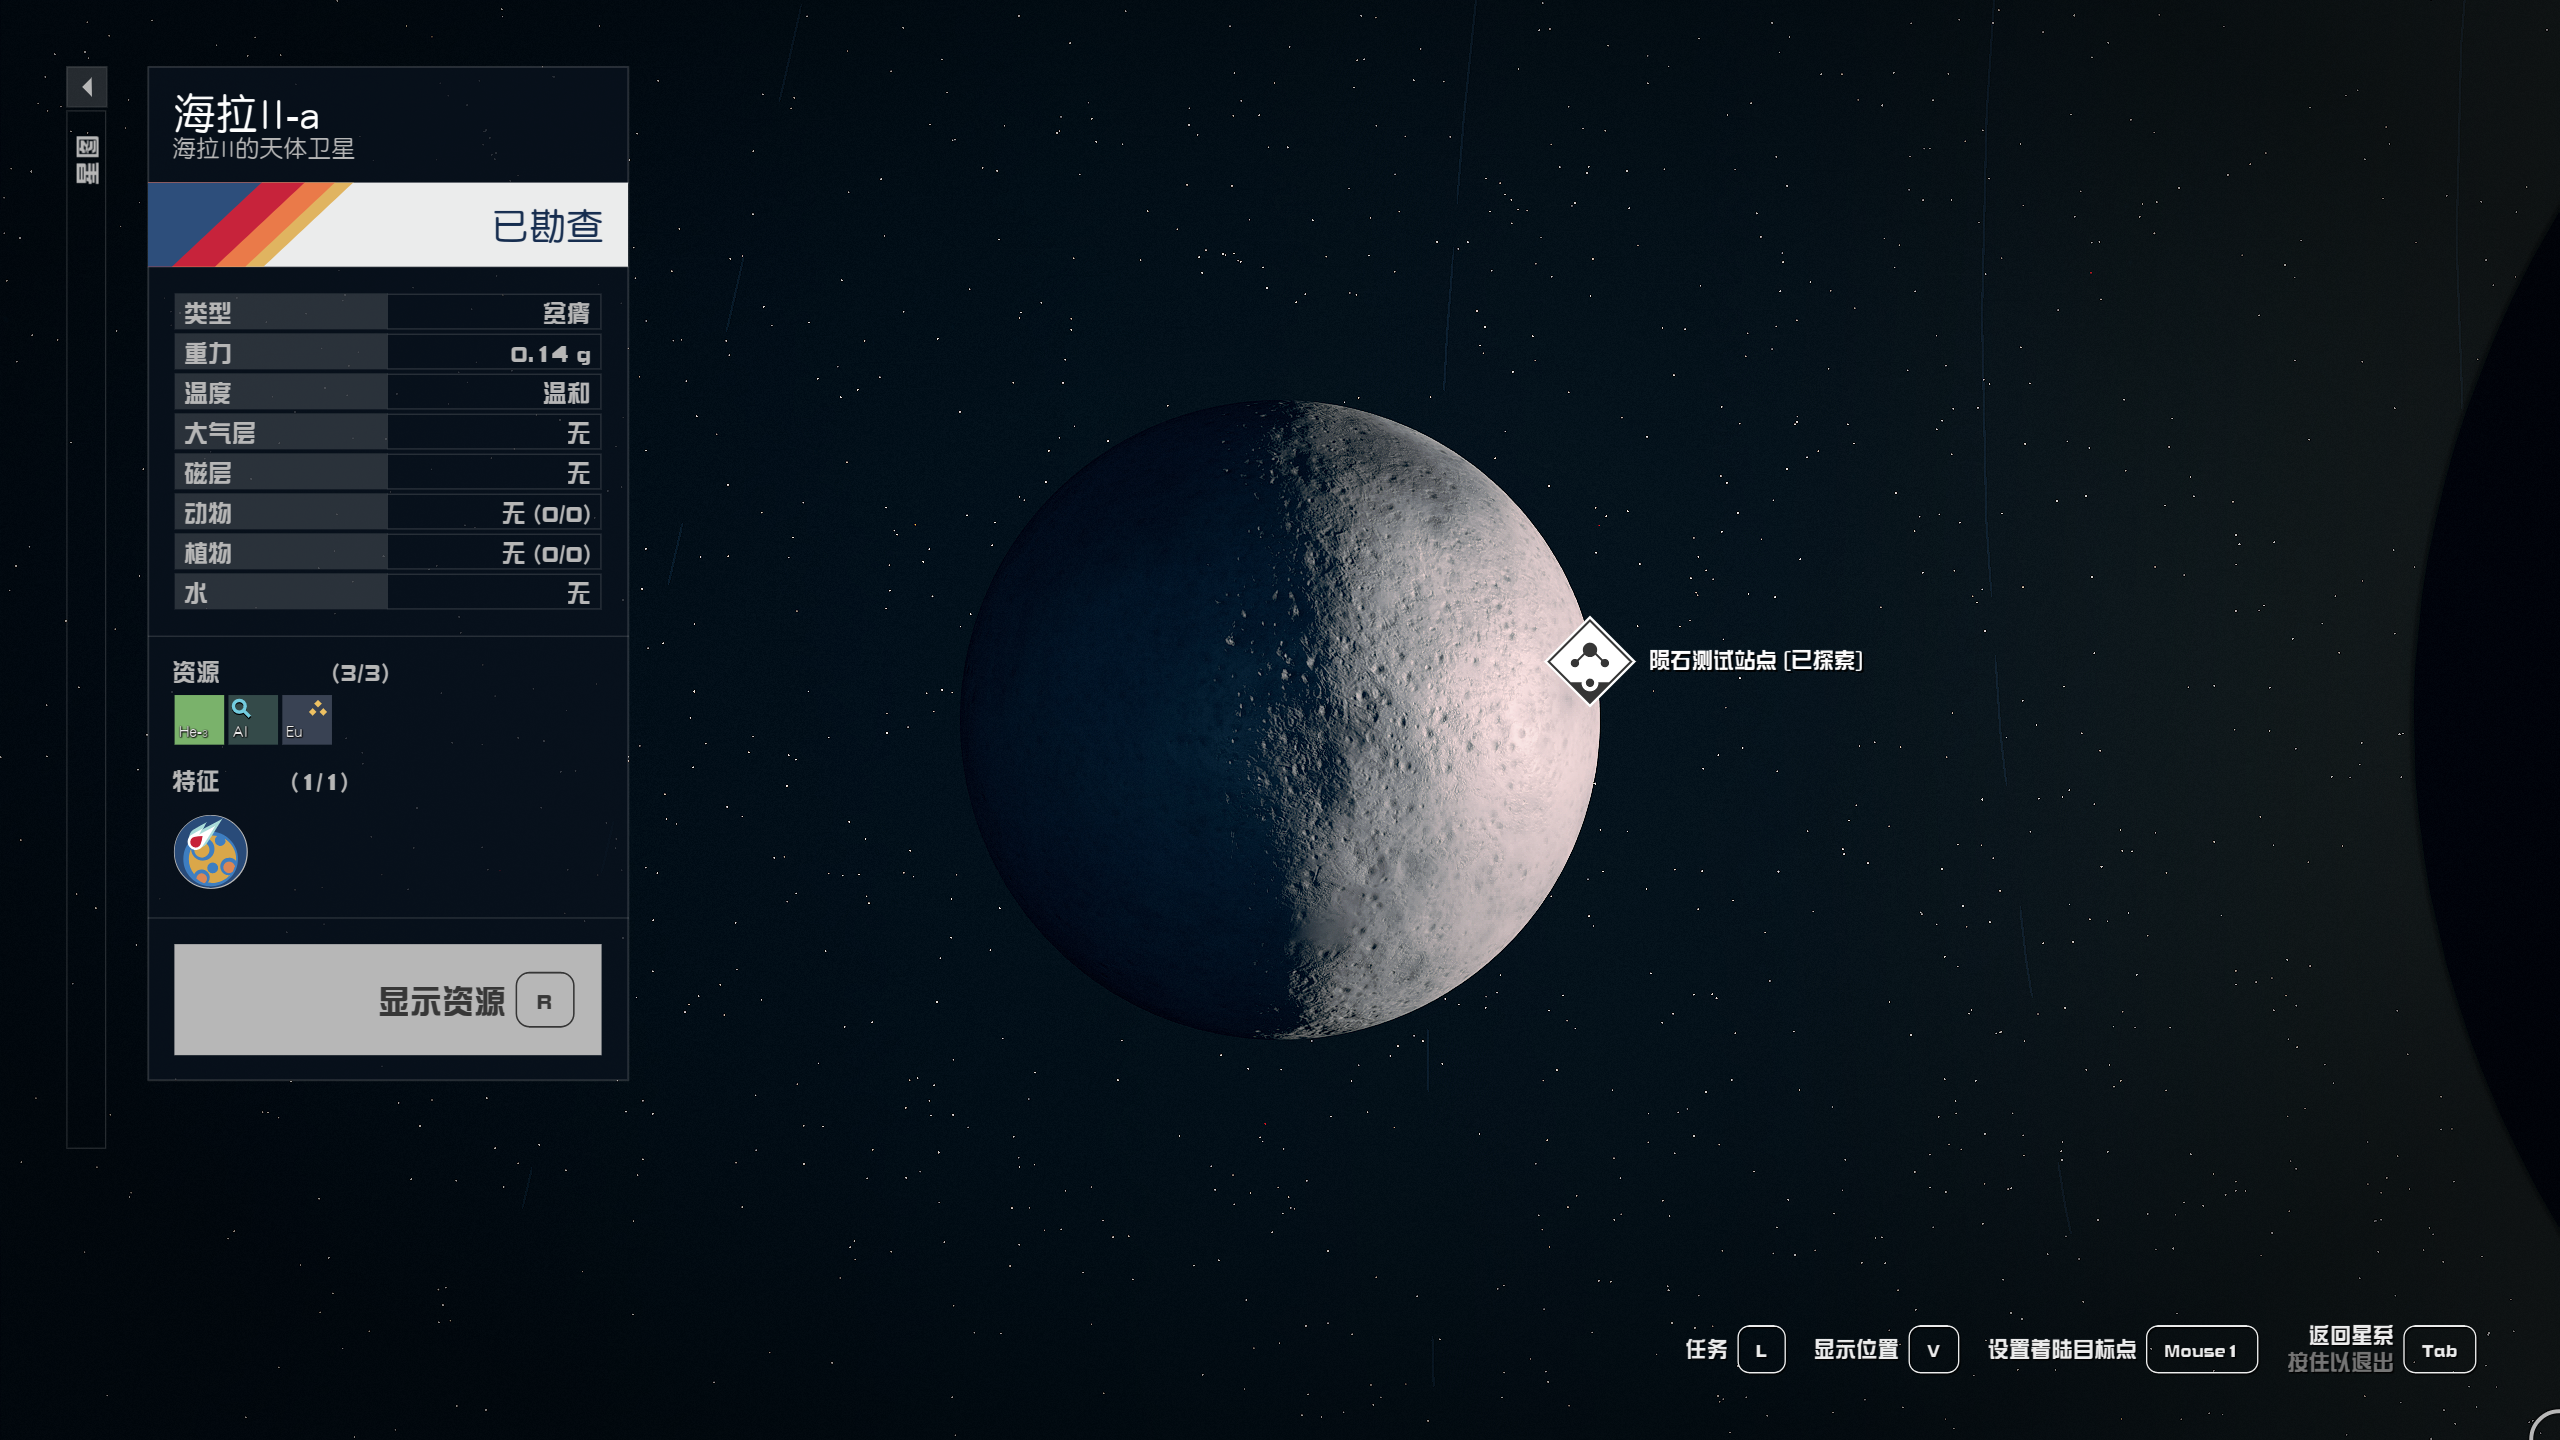Select the 陨石测试站点 landing marker icon

[1590, 661]
